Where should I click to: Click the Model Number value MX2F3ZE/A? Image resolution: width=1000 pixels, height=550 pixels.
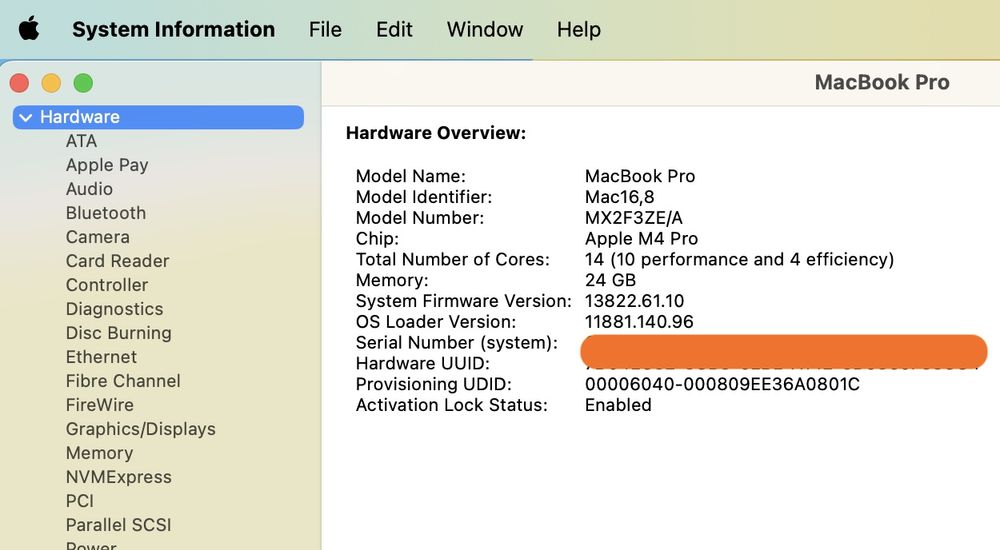tap(633, 218)
